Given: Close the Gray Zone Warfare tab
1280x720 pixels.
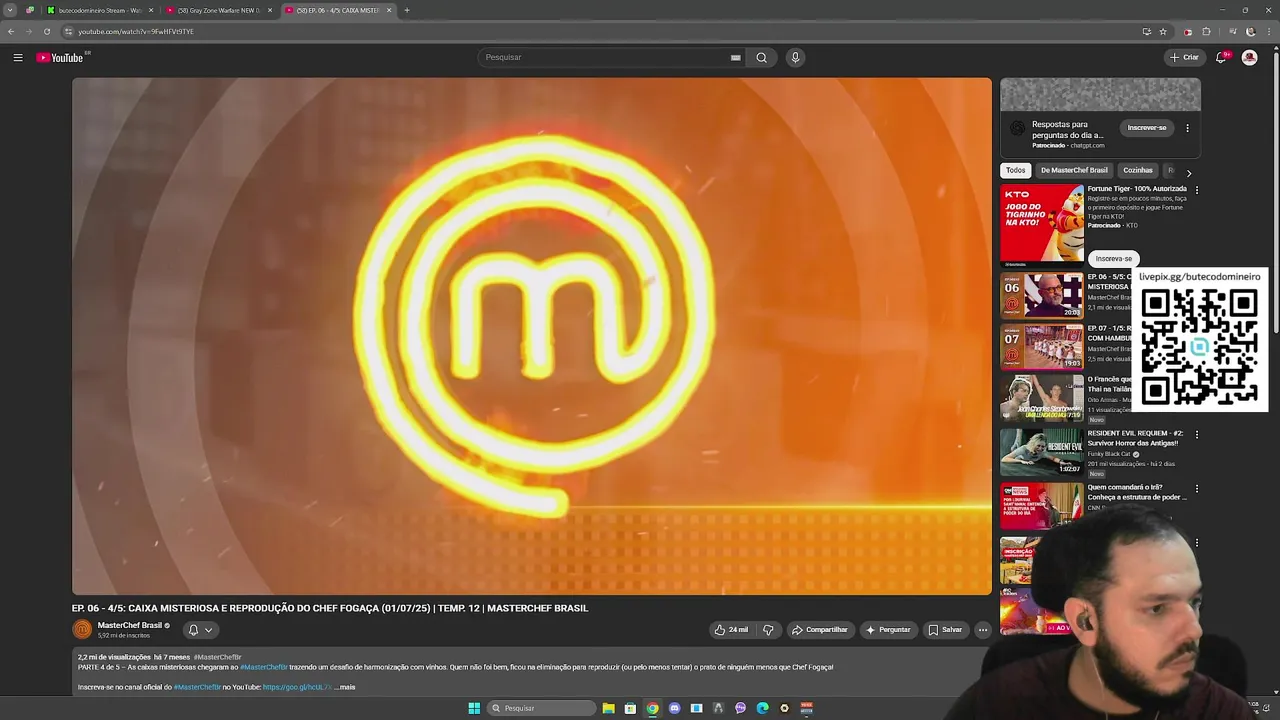Looking at the screenshot, I should click(x=270, y=10).
